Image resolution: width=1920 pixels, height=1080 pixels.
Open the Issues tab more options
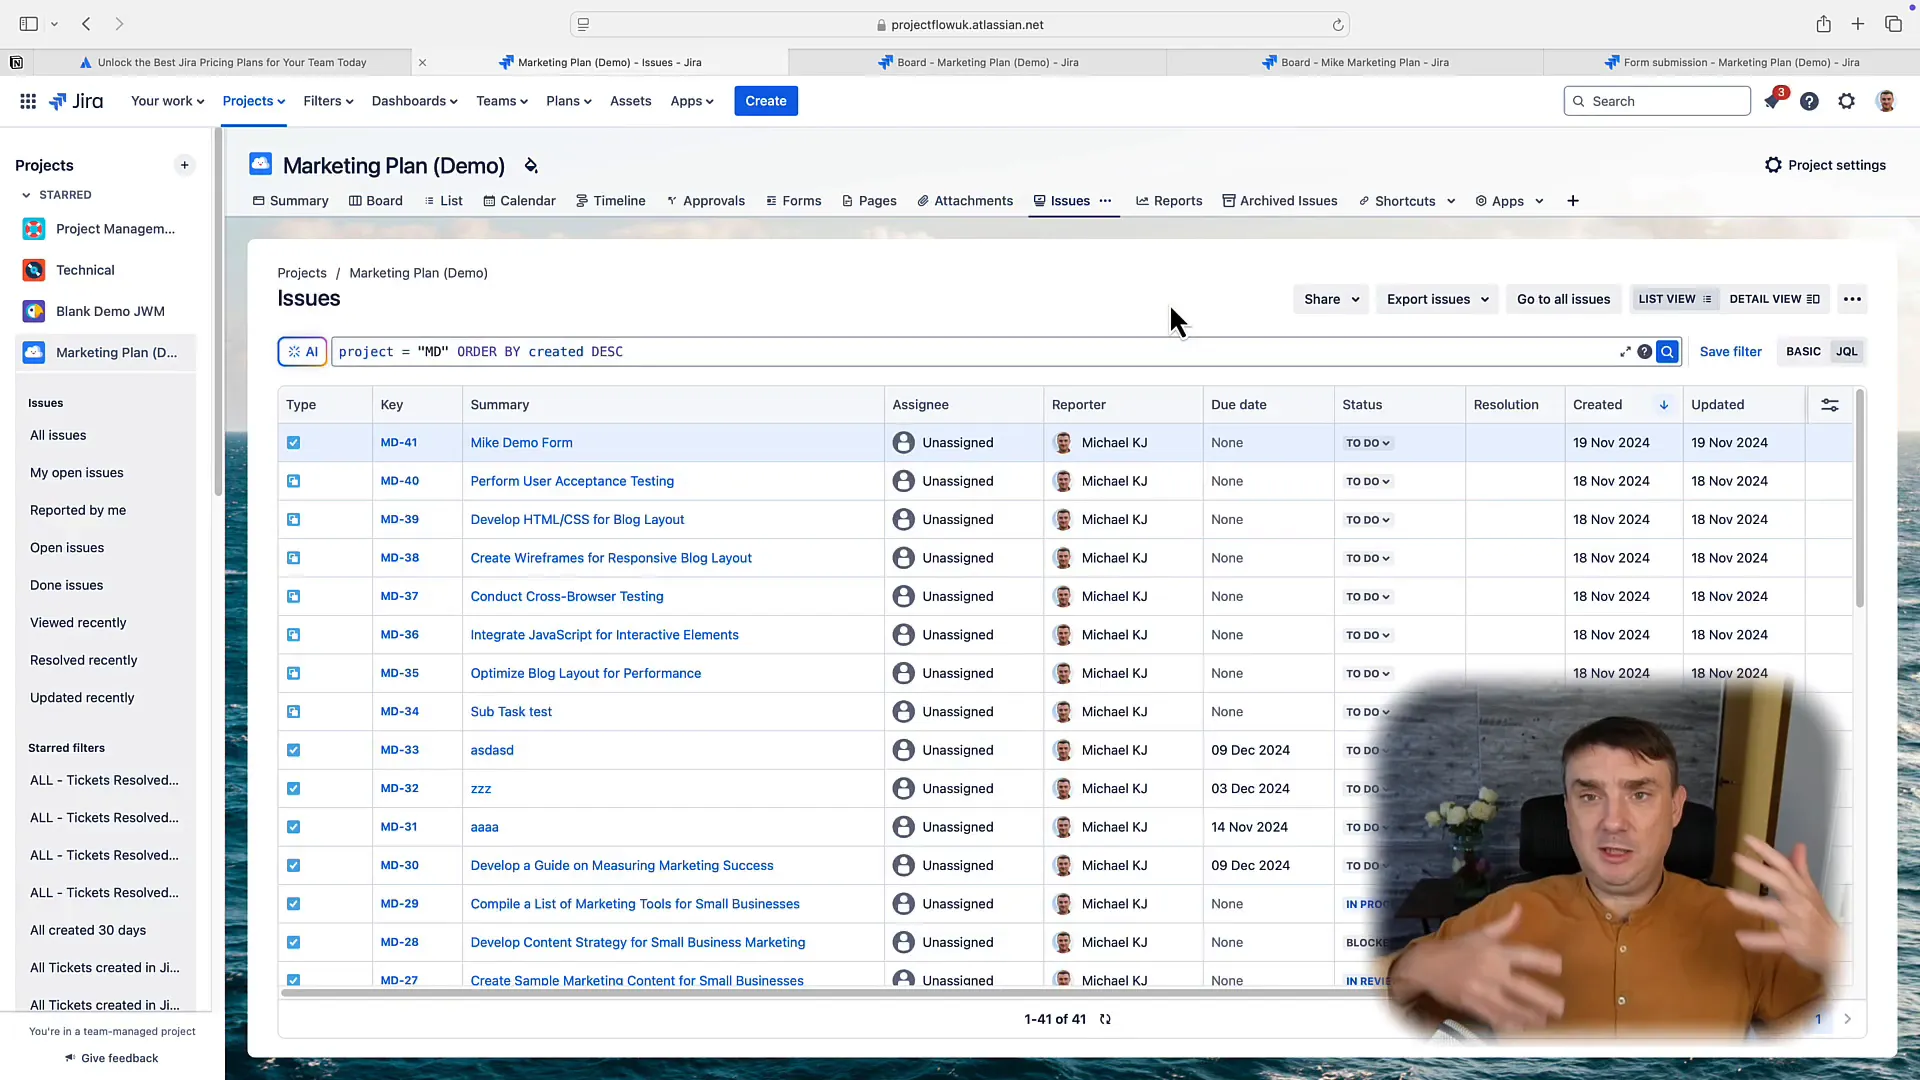click(1105, 201)
